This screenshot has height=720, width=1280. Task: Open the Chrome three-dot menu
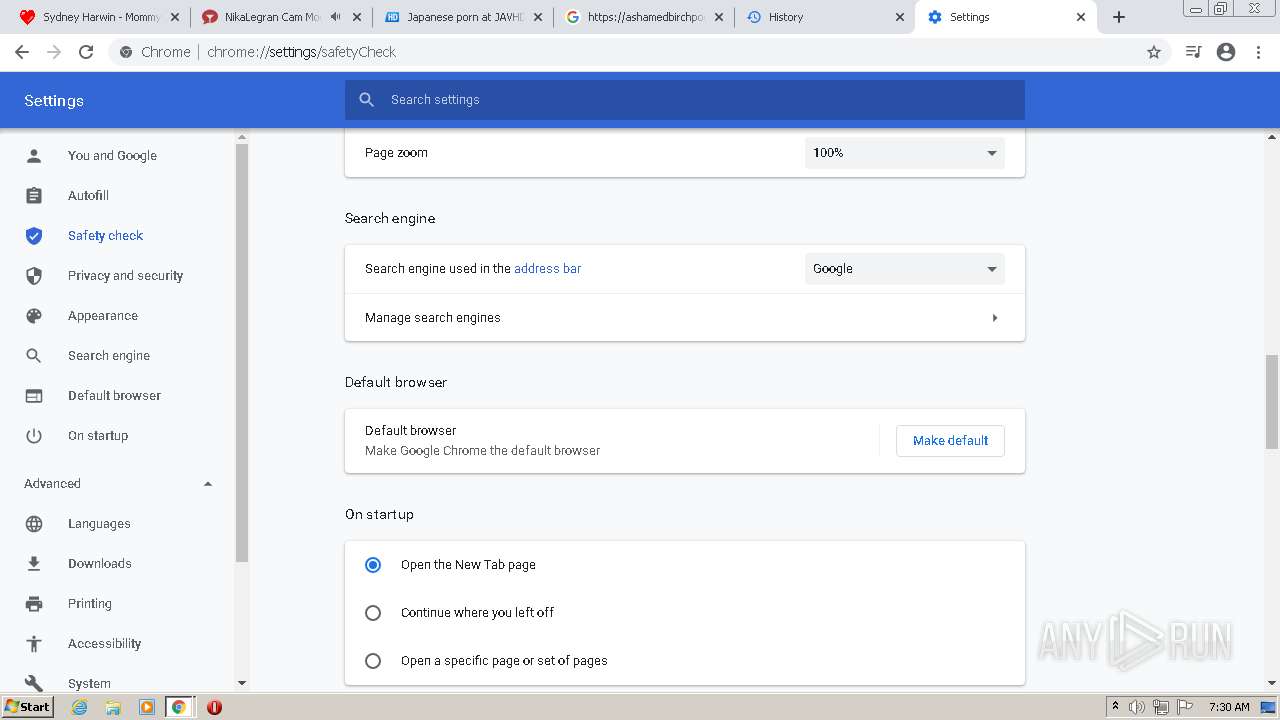(1259, 52)
